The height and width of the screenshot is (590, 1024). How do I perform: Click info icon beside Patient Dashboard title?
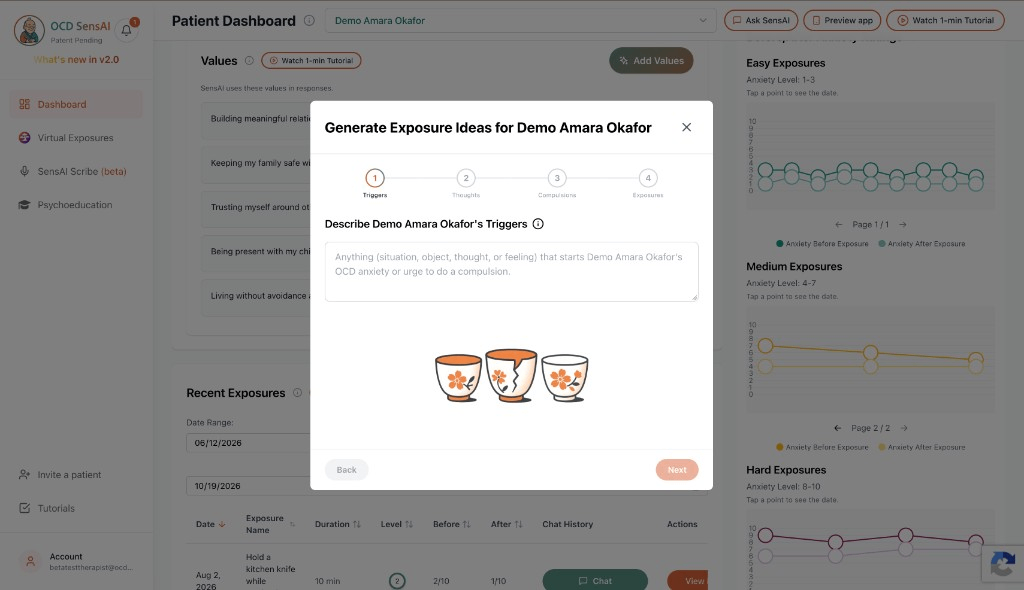(x=310, y=21)
